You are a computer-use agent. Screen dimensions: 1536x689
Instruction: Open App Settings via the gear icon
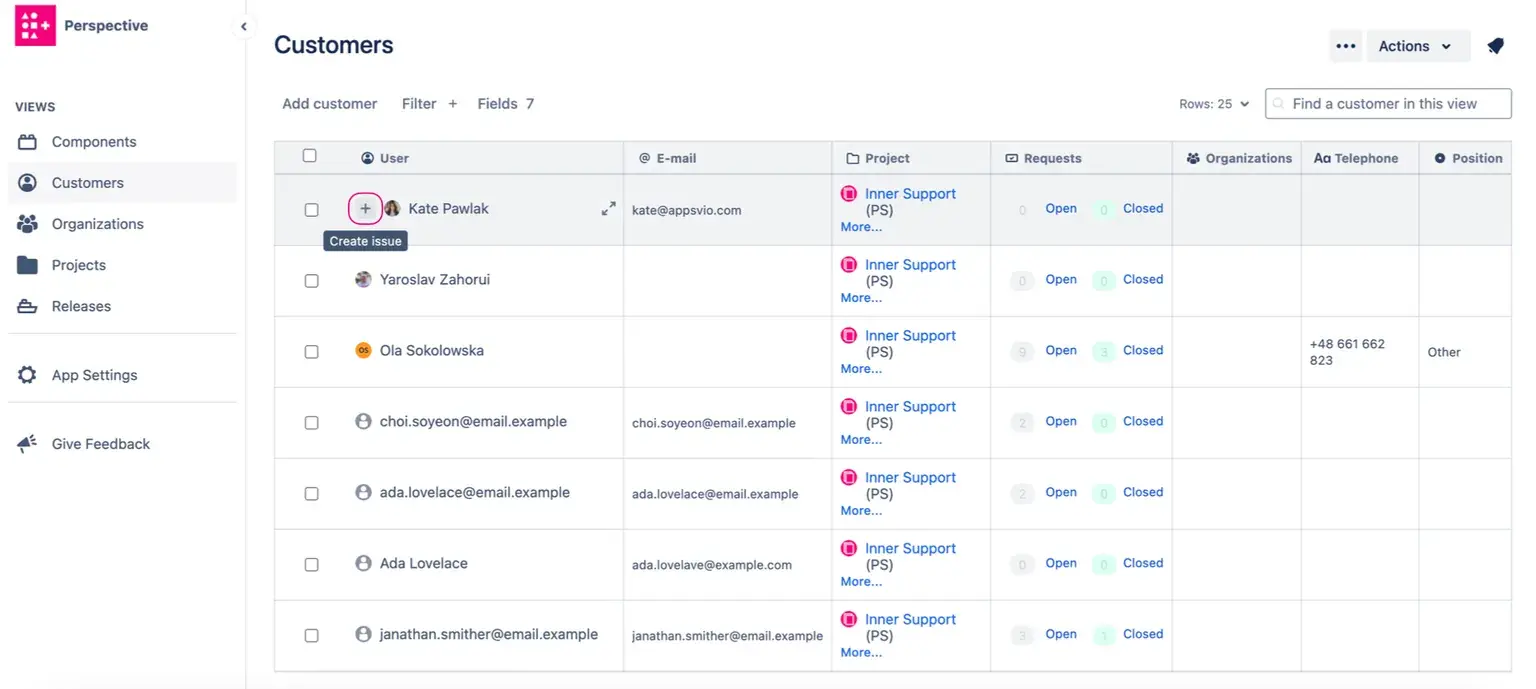click(31, 374)
